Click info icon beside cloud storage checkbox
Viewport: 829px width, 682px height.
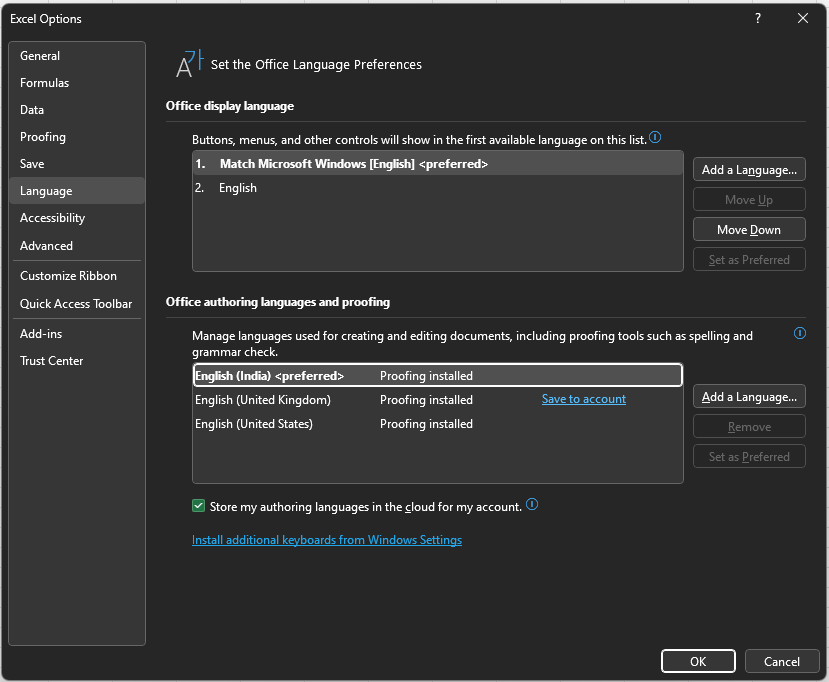coord(532,505)
